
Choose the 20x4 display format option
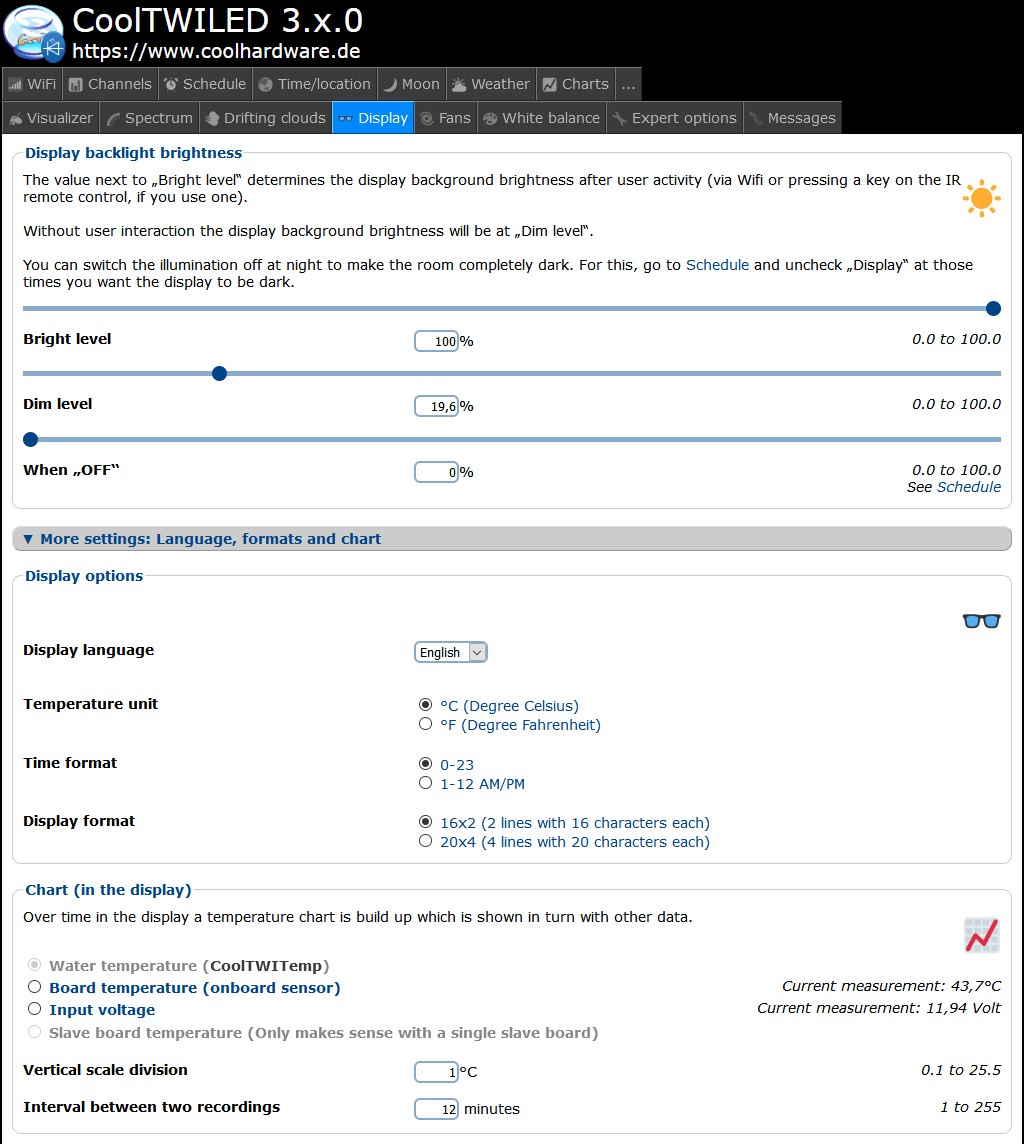(x=426, y=842)
